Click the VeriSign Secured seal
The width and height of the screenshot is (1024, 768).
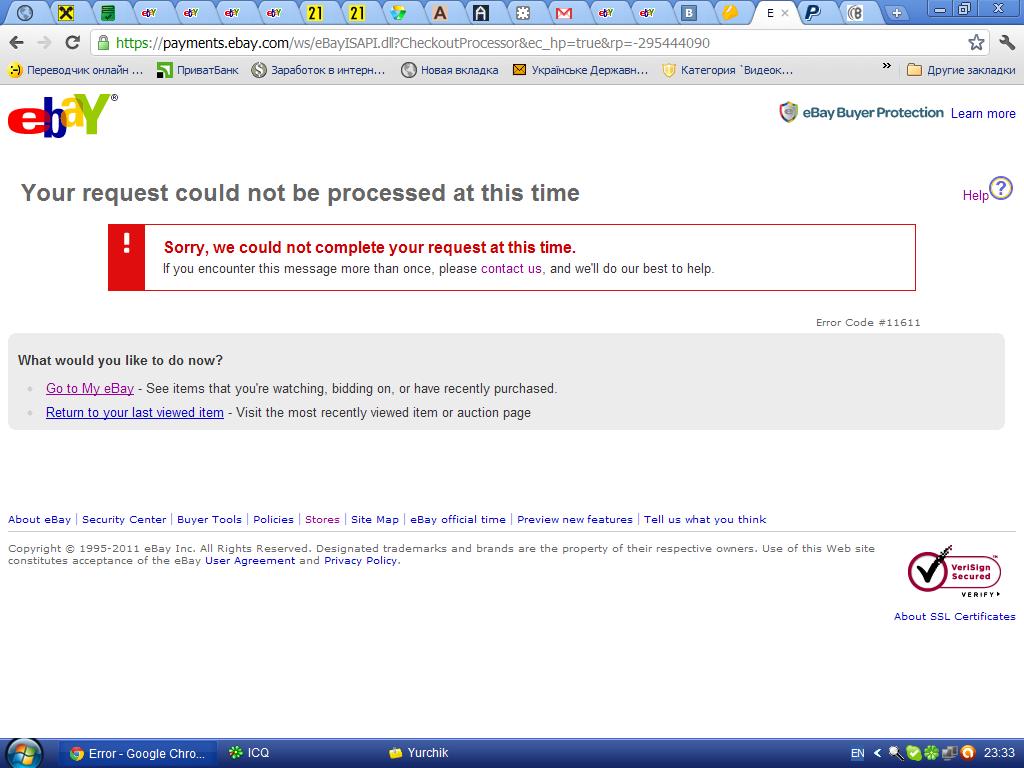[954, 571]
